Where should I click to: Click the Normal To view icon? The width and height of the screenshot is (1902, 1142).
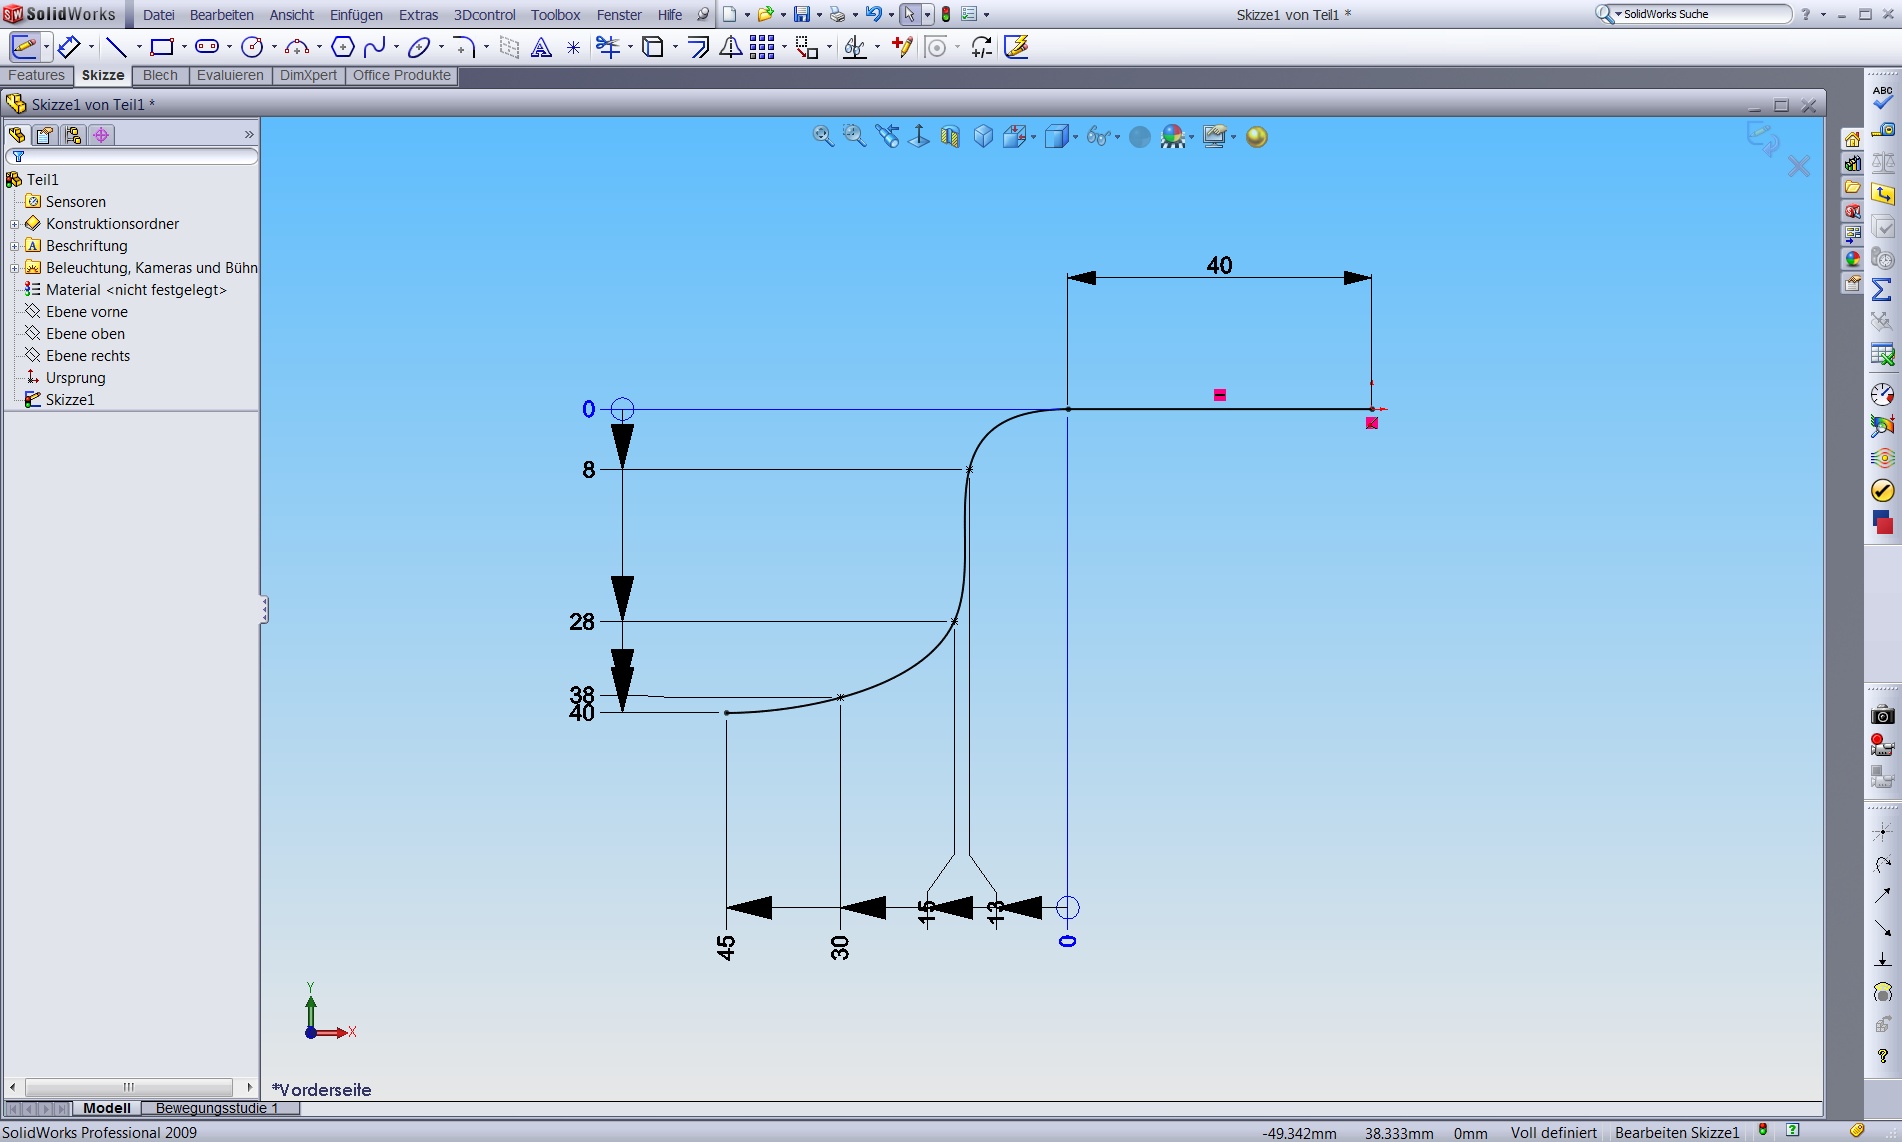918,137
